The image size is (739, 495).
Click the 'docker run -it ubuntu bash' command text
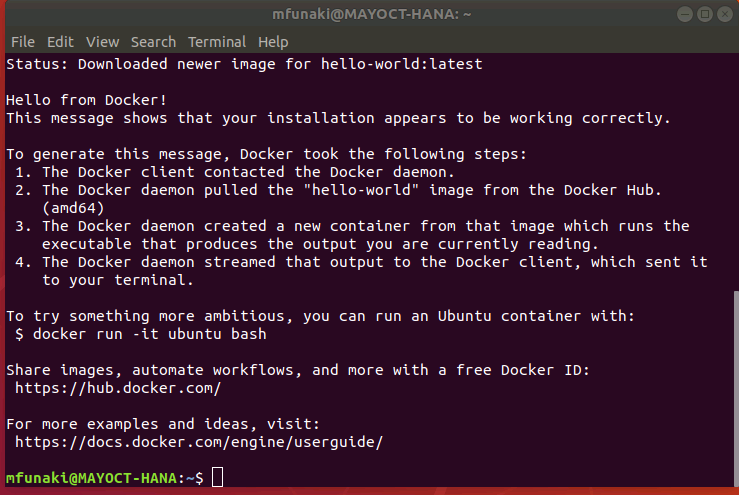point(149,334)
